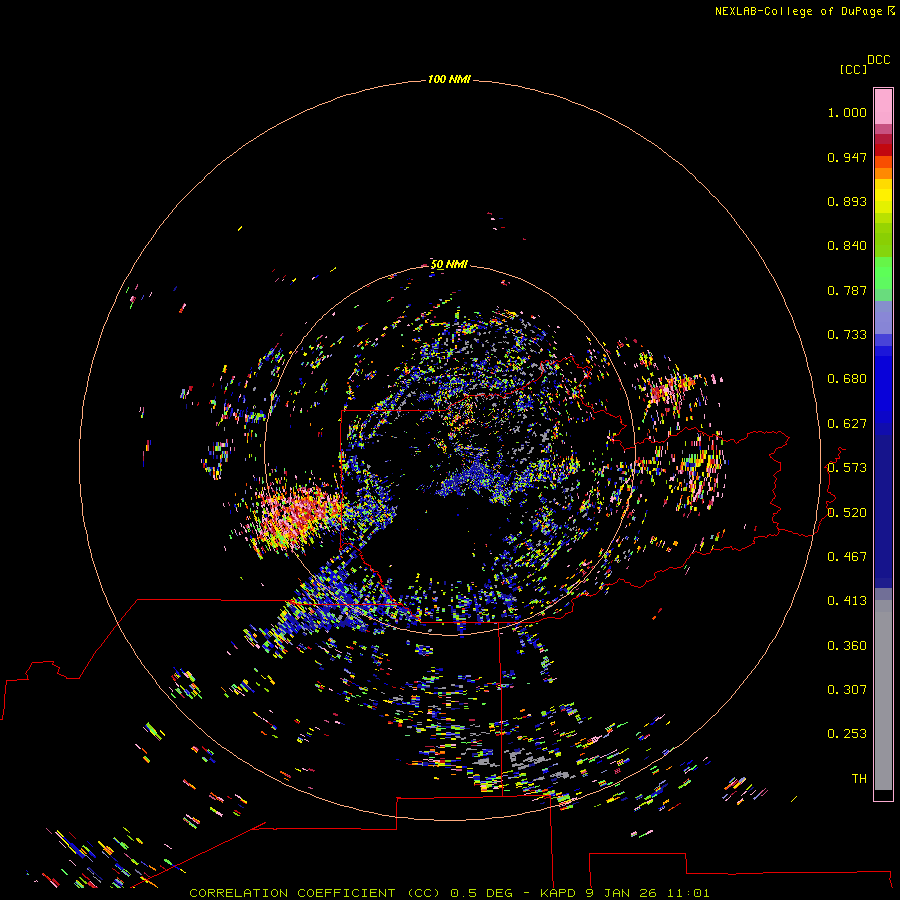900x900 pixels.
Task: Click the gray segment of the color bar
Action: pyautogui.click(x=883, y=695)
